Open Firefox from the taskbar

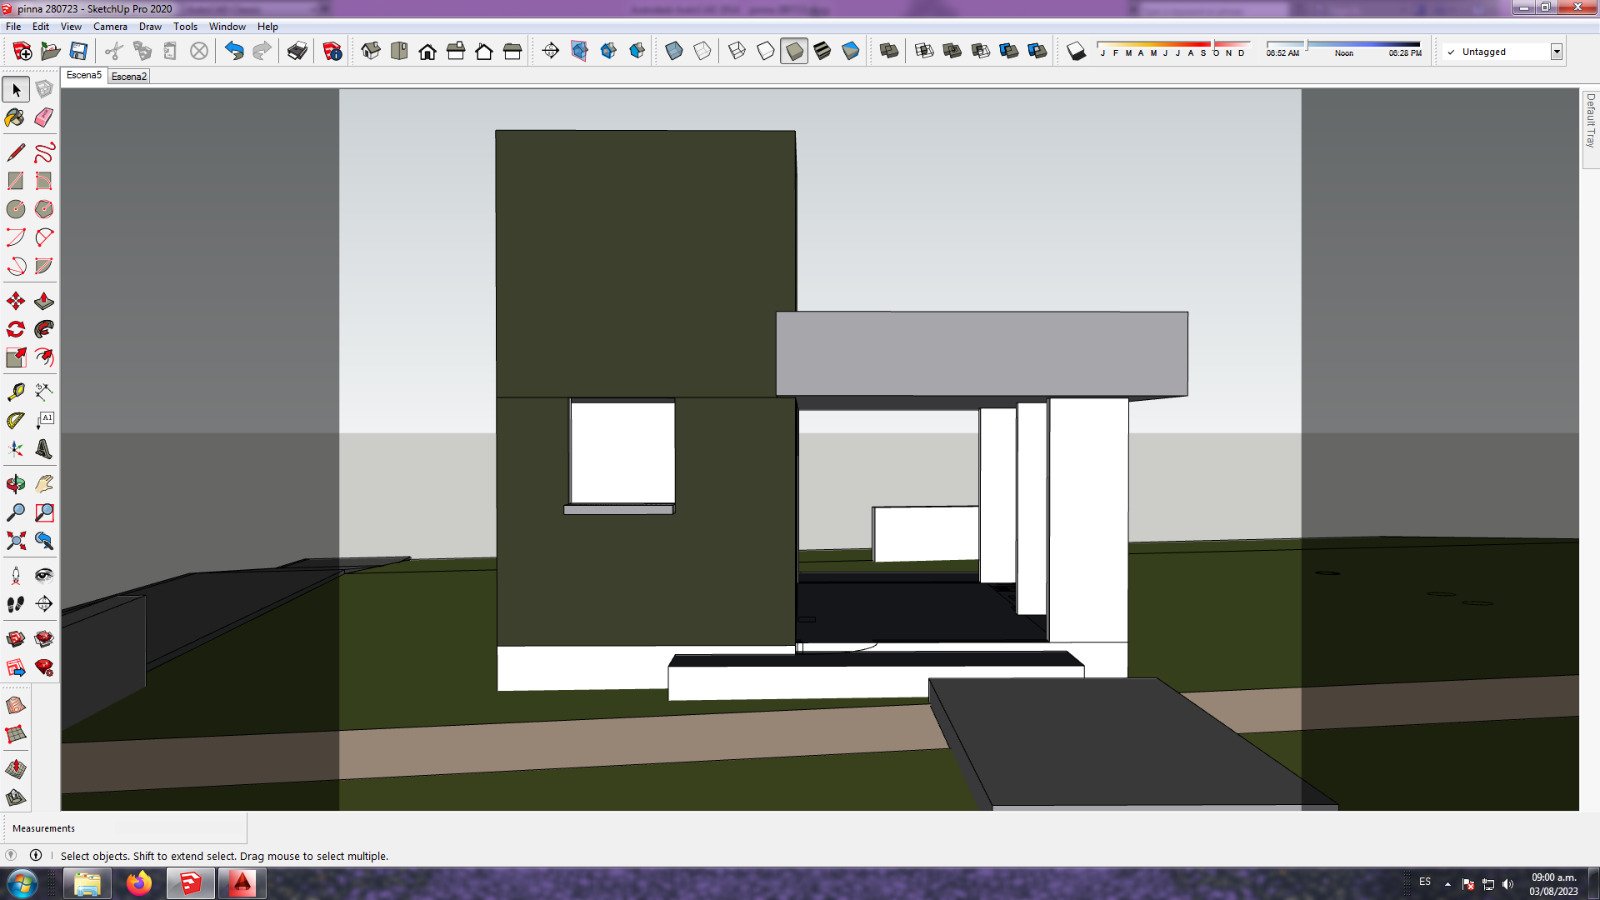pos(139,884)
